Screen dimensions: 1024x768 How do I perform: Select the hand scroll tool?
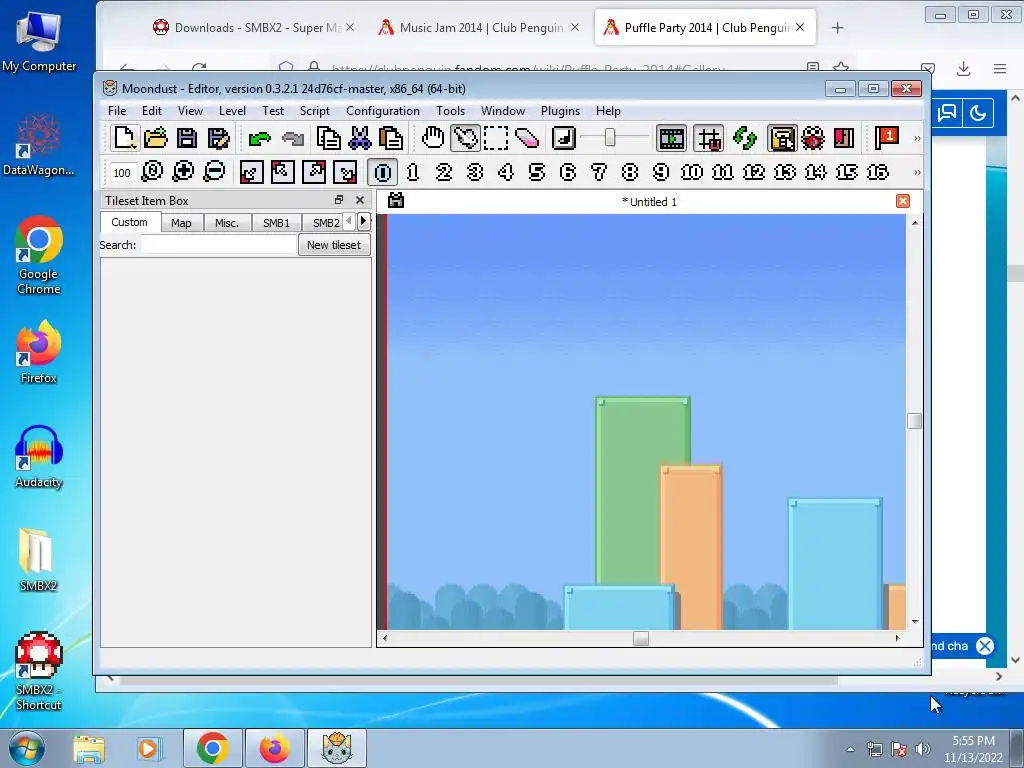click(x=432, y=138)
